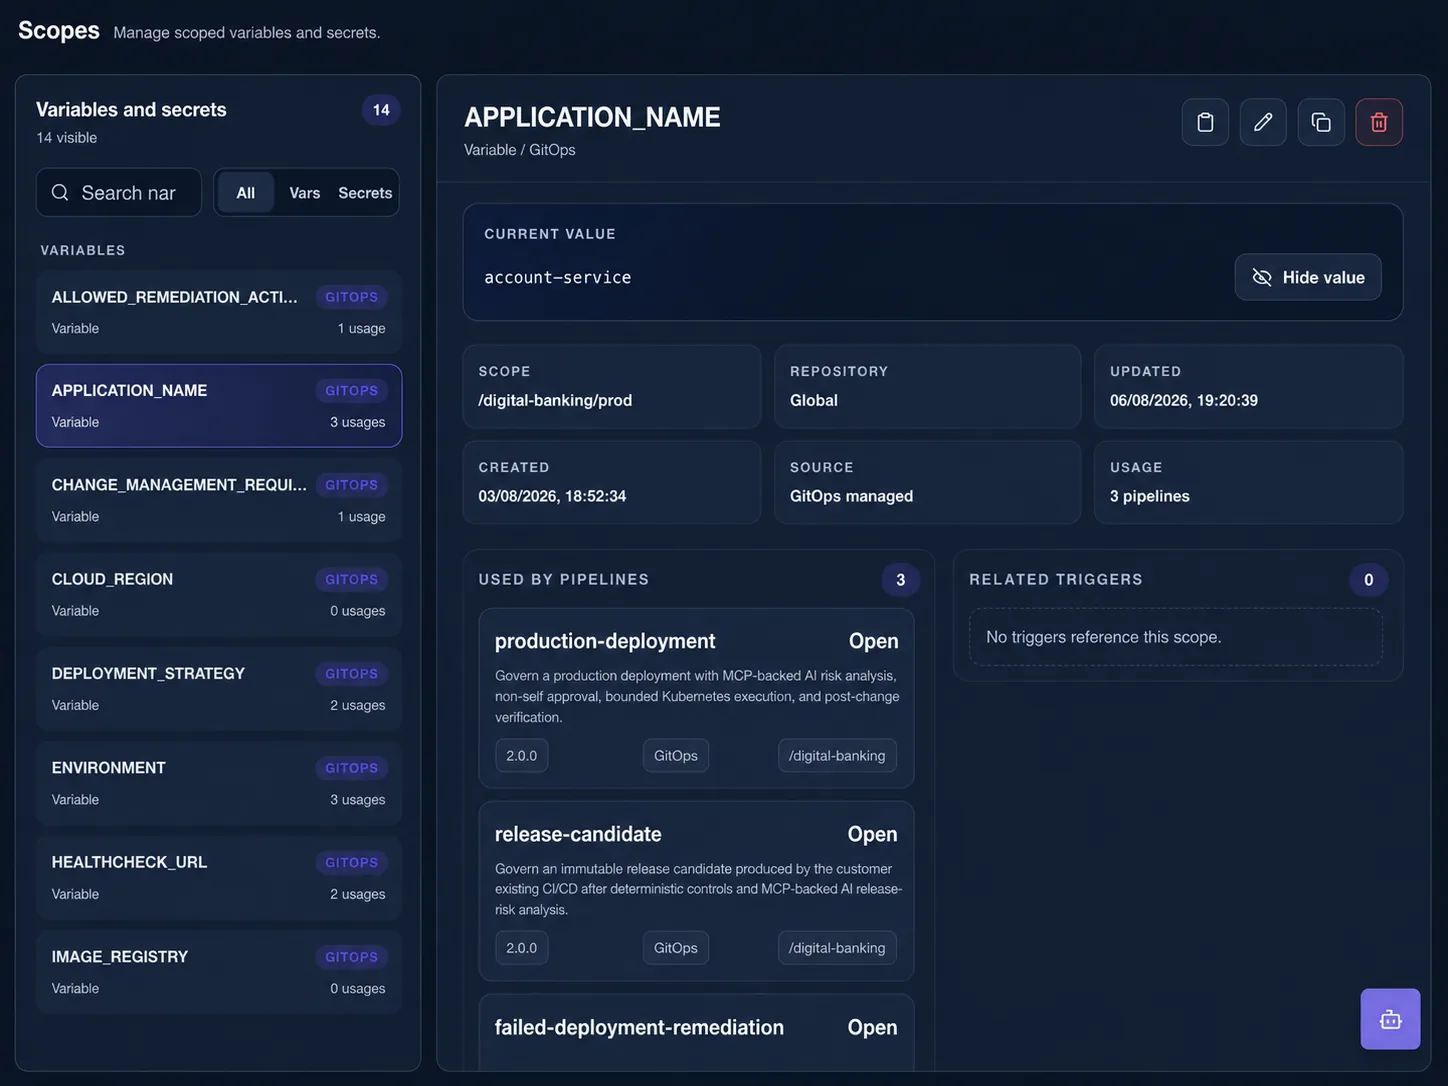Click the failed-deployment-remediation pipeline title
This screenshot has width=1448, height=1086.
[639, 1027]
